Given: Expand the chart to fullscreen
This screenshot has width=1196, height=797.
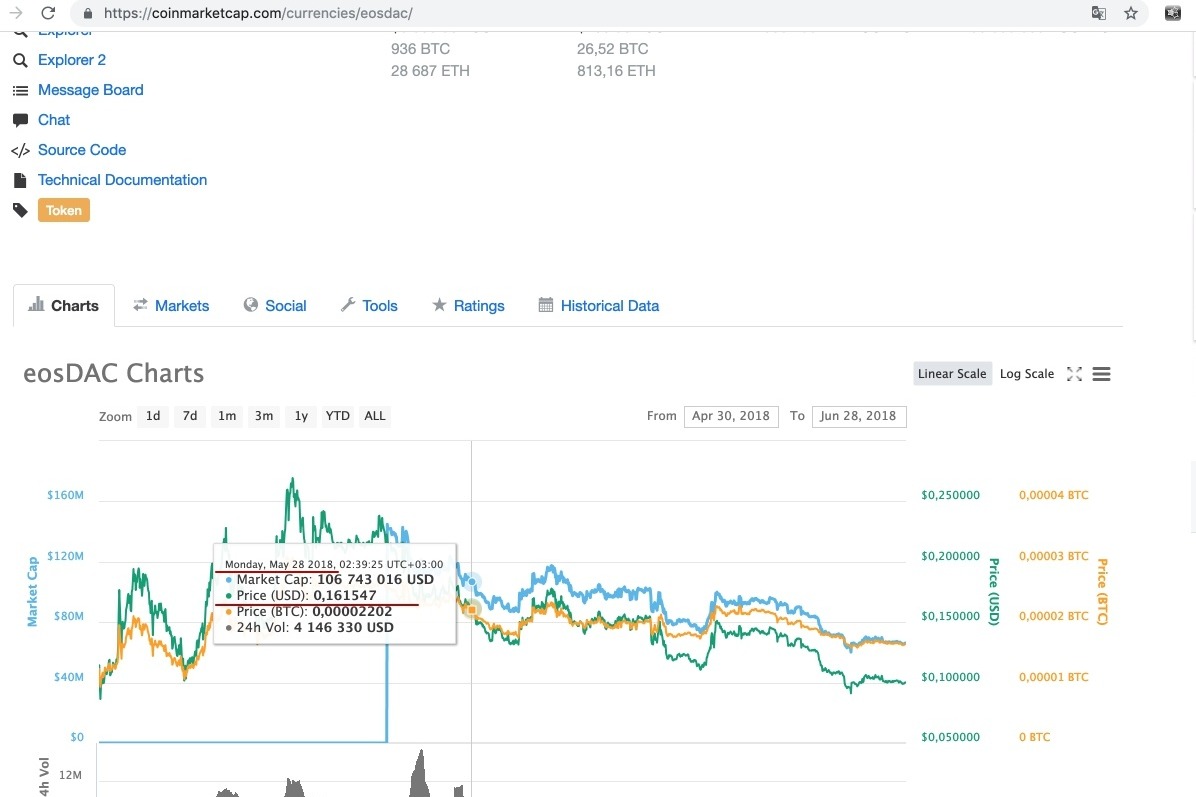Looking at the screenshot, I should [1074, 374].
